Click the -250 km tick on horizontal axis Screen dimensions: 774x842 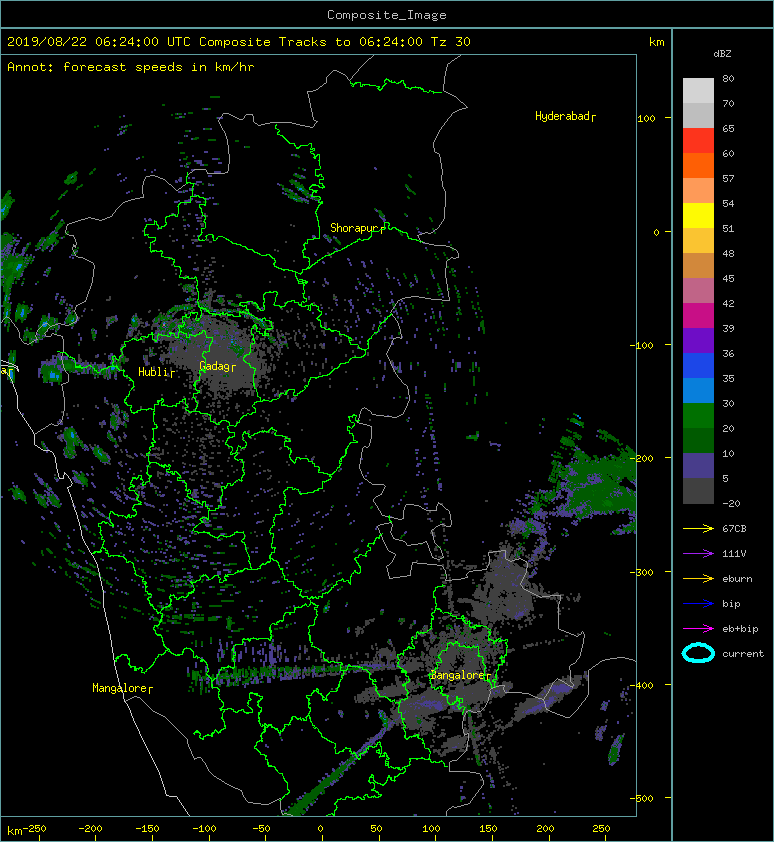[x=34, y=829]
